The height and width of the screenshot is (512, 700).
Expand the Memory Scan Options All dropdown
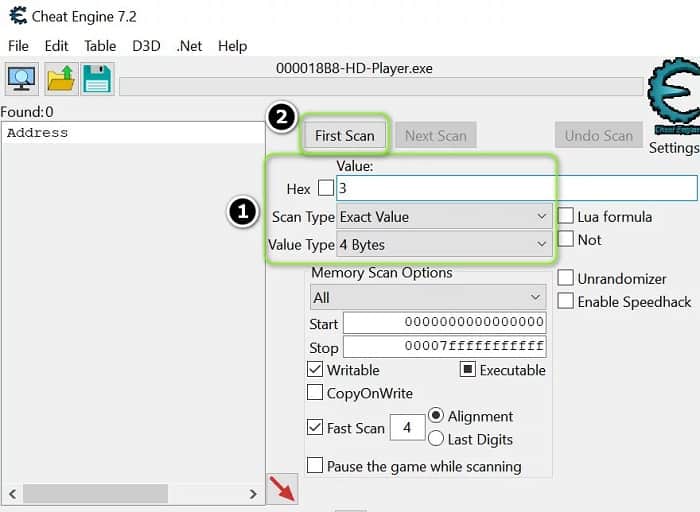[x=428, y=298]
